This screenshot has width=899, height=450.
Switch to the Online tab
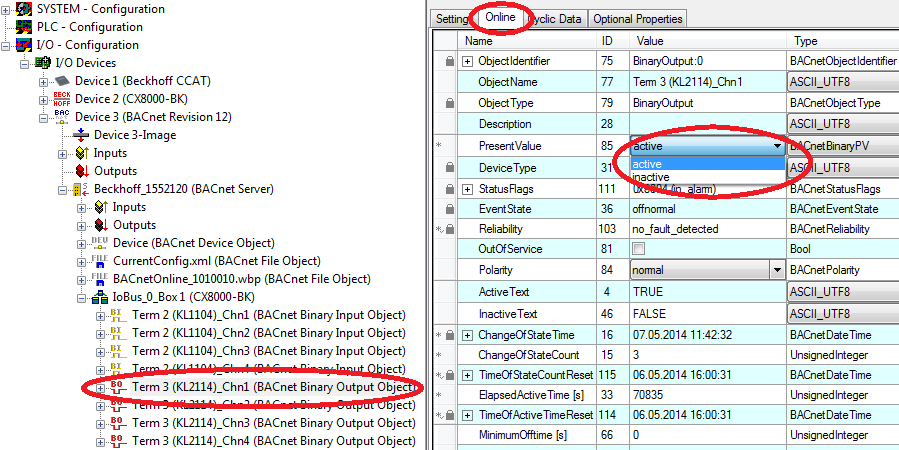click(x=500, y=17)
